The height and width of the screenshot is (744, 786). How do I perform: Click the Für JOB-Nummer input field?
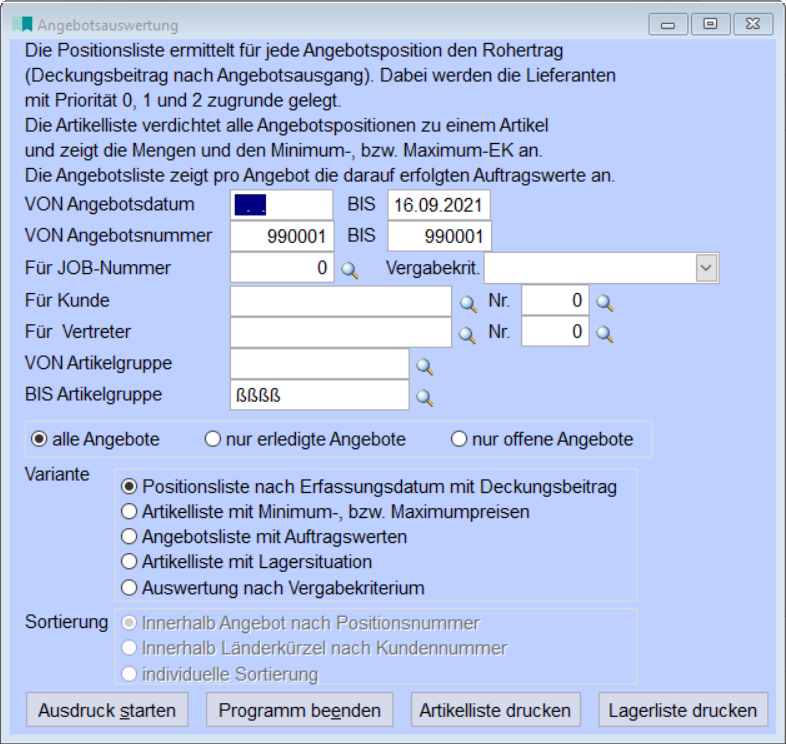tap(282, 268)
